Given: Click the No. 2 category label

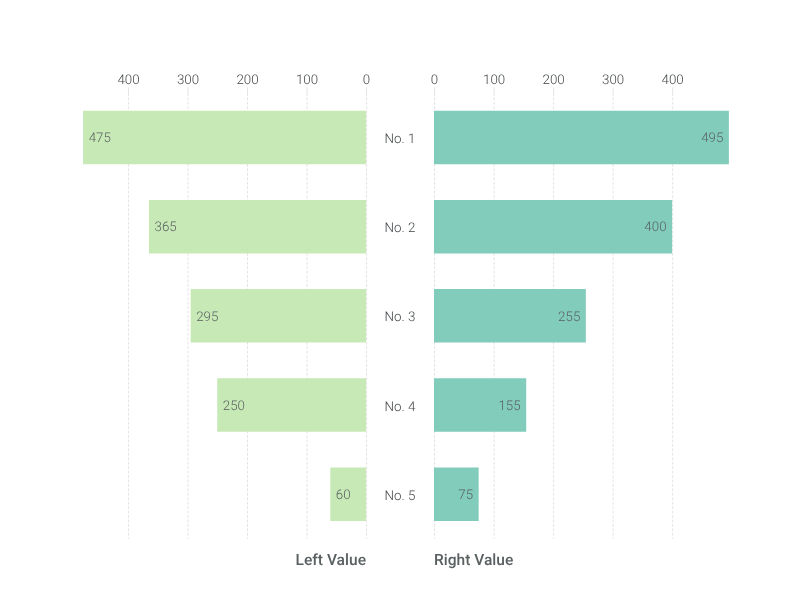Looking at the screenshot, I should tap(400, 227).
